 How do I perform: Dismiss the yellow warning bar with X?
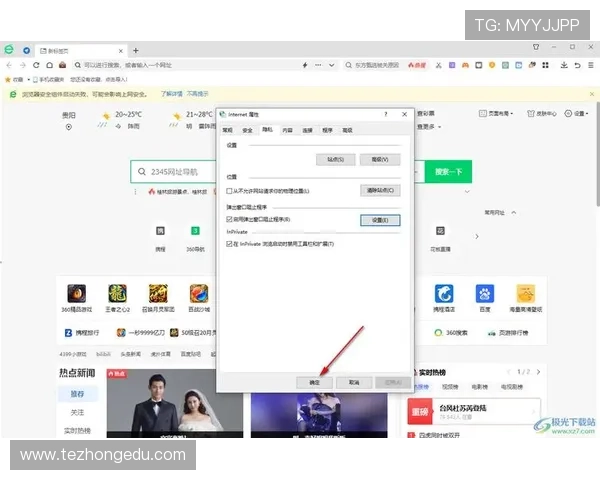tap(592, 94)
